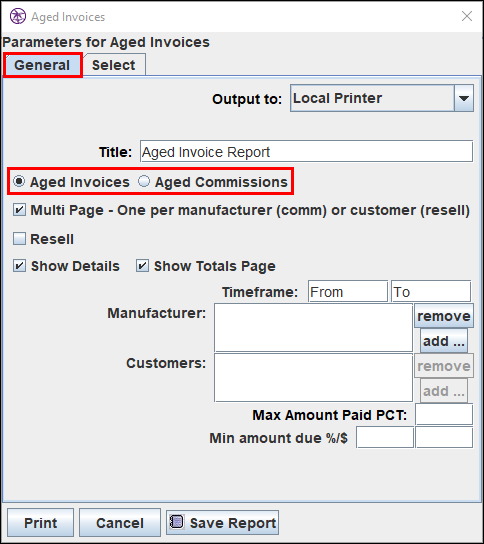484x544 pixels.
Task: Open the General tab
Action: 42,65
